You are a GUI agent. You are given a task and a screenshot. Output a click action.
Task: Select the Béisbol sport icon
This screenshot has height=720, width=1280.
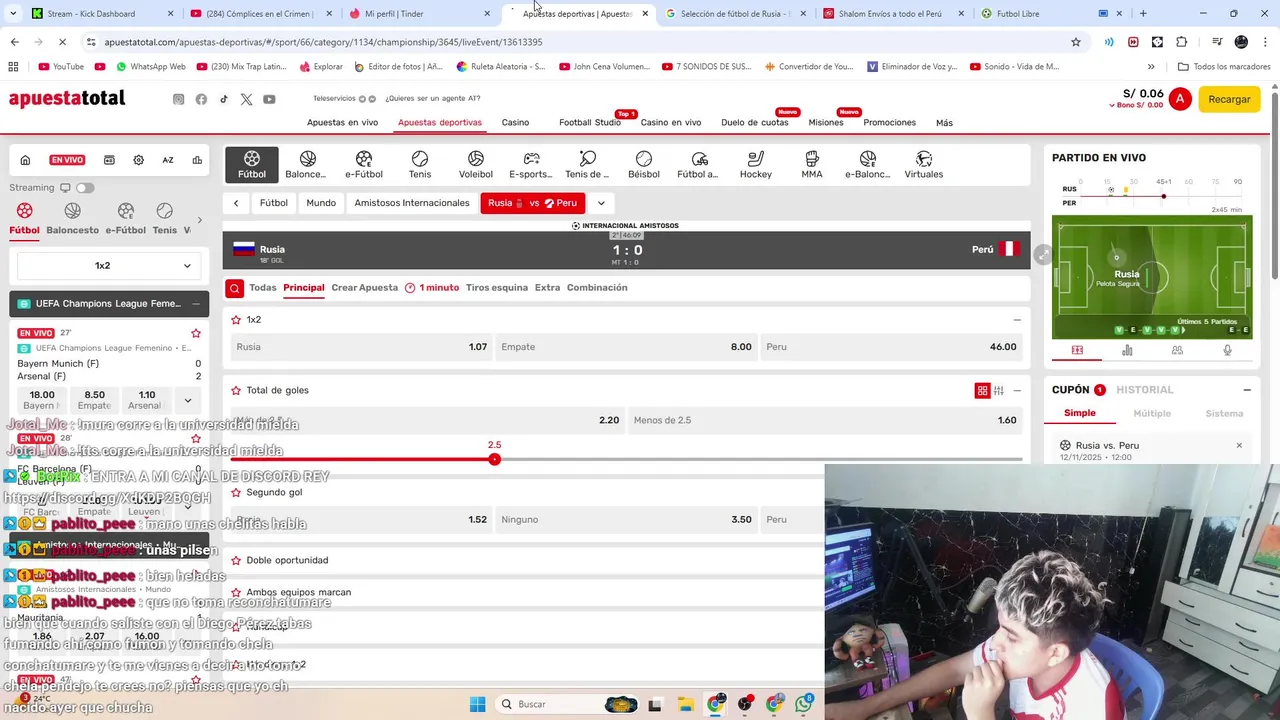pos(644,165)
